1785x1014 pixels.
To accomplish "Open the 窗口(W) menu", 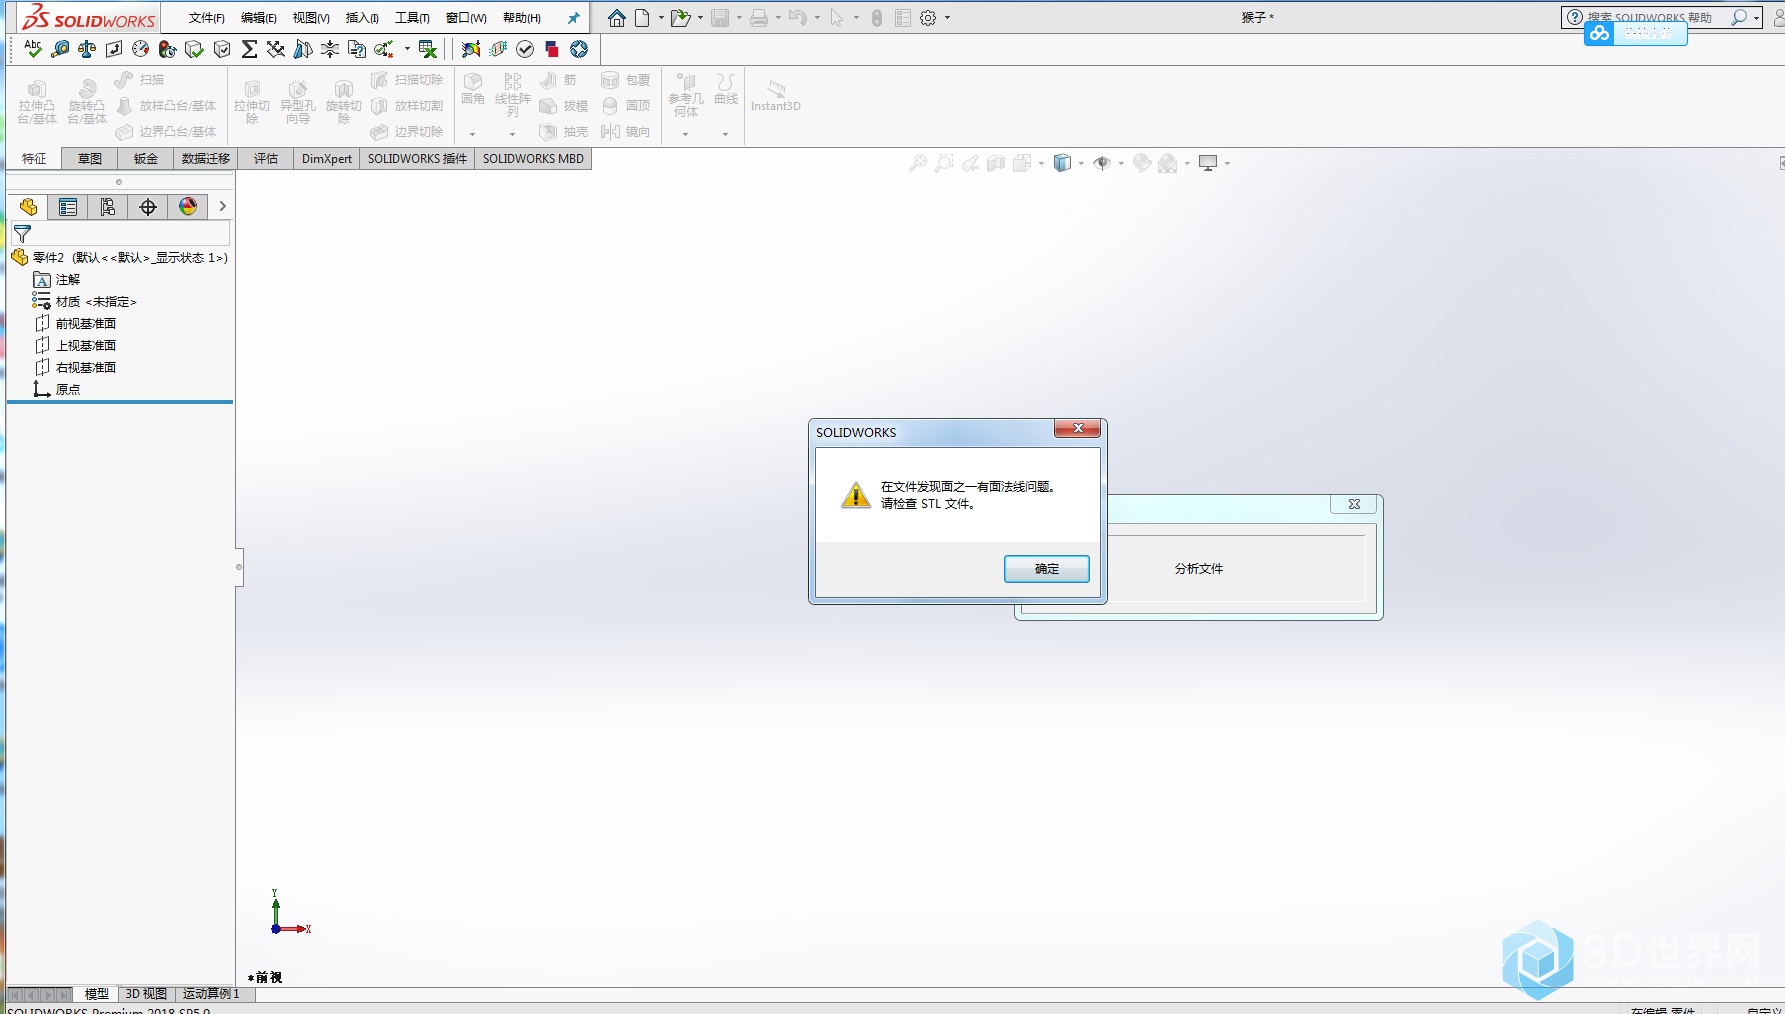I will [x=466, y=18].
